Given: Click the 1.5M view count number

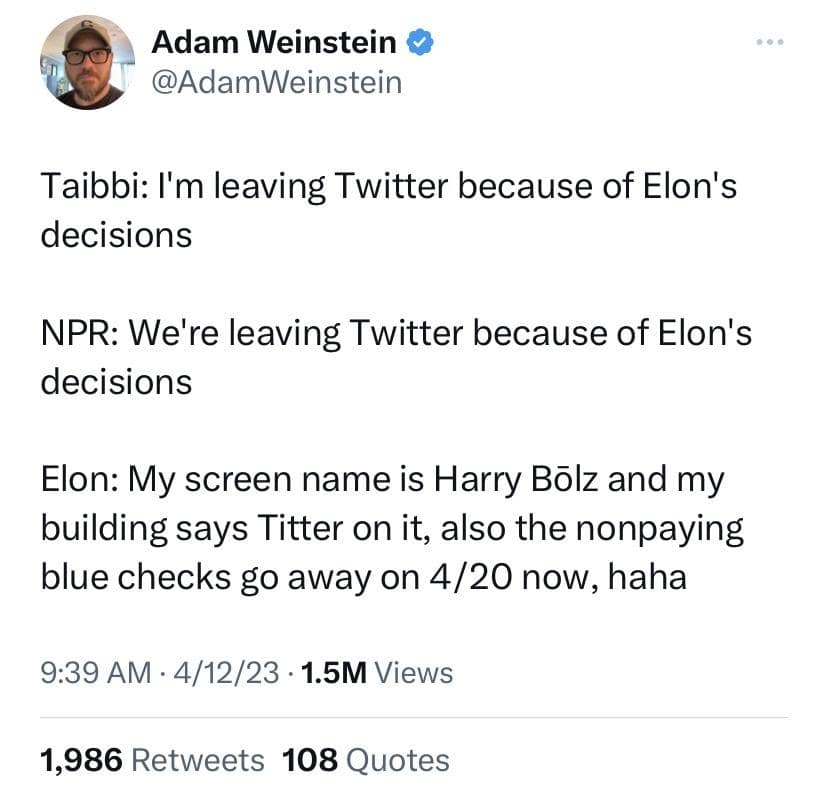Looking at the screenshot, I should (332, 673).
